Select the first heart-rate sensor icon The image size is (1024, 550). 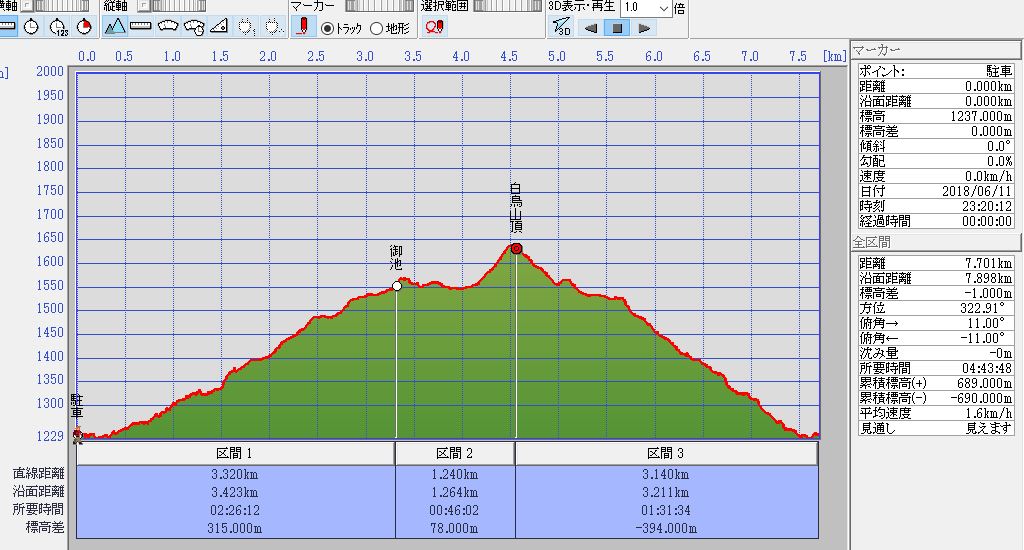pyautogui.click(x=246, y=27)
